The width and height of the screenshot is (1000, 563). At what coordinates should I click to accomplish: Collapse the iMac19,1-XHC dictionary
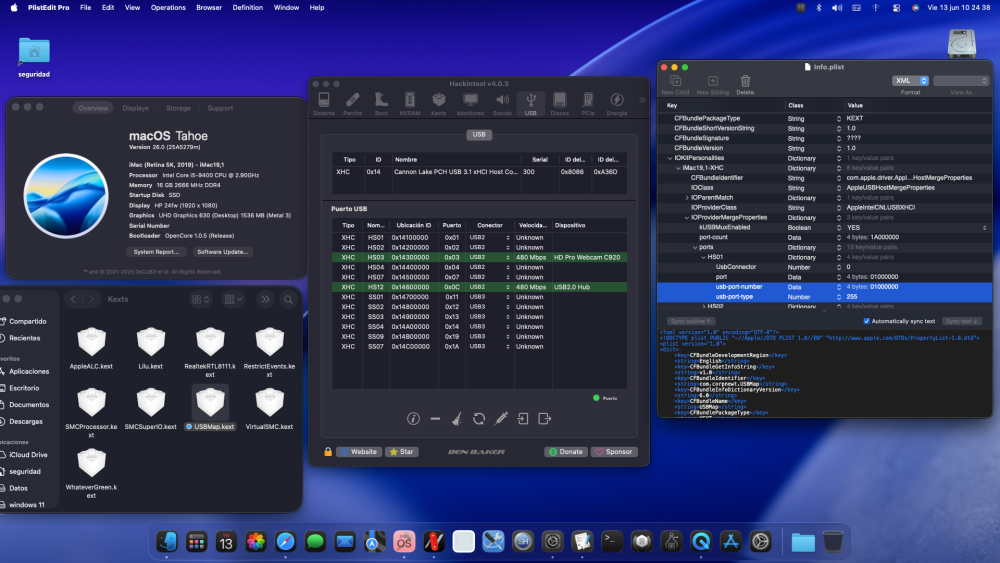tap(678, 168)
